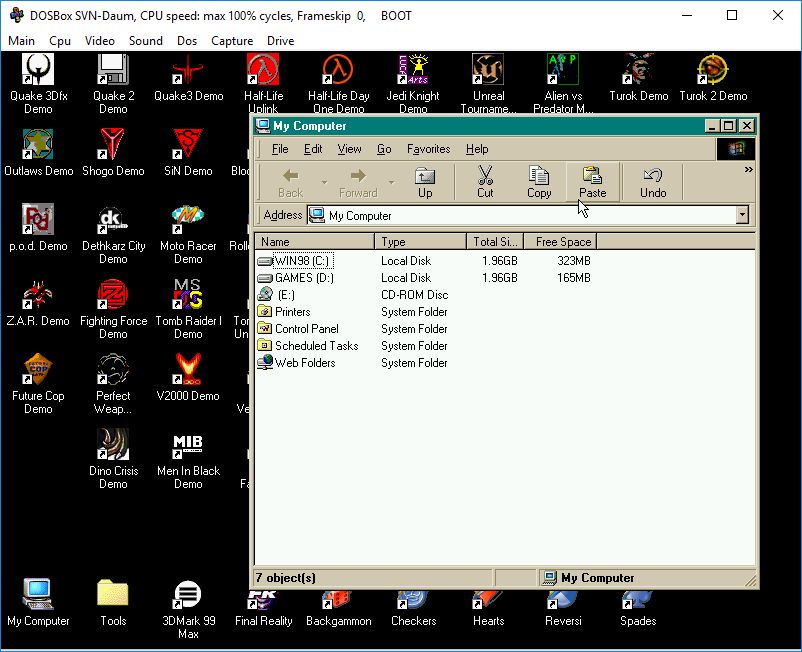Select the Undo toolbar icon

(652, 180)
